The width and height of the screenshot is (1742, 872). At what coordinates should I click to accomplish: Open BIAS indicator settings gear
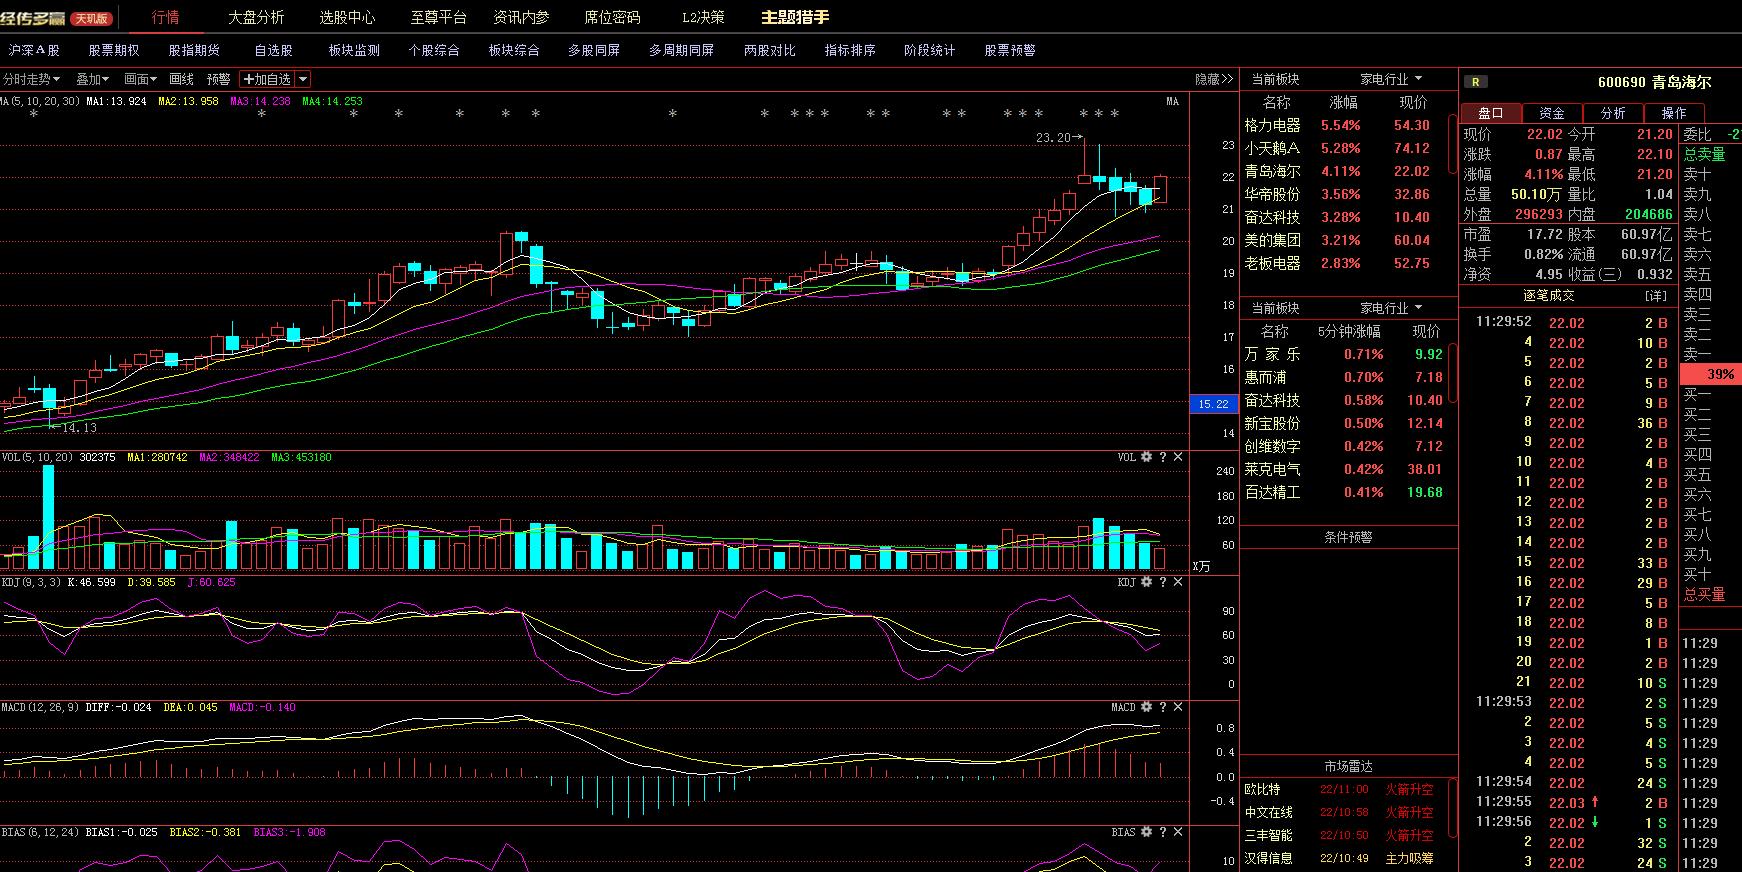tap(1146, 832)
